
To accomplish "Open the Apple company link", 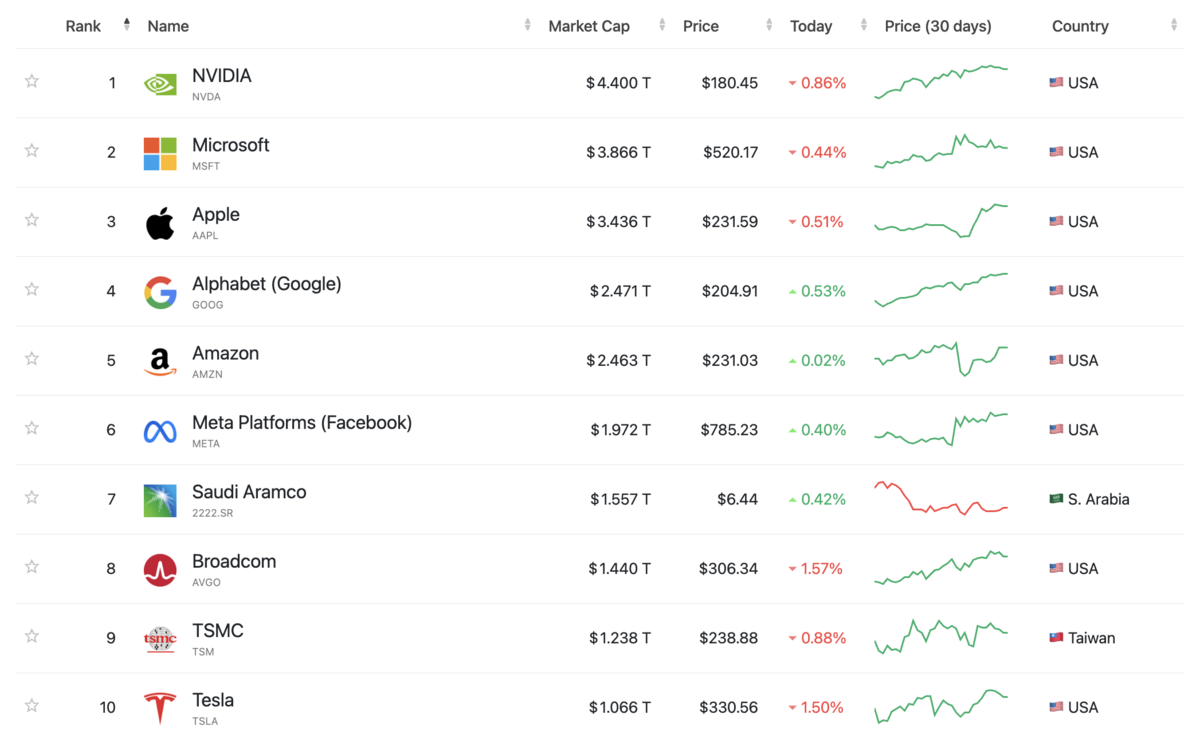I will pos(216,214).
